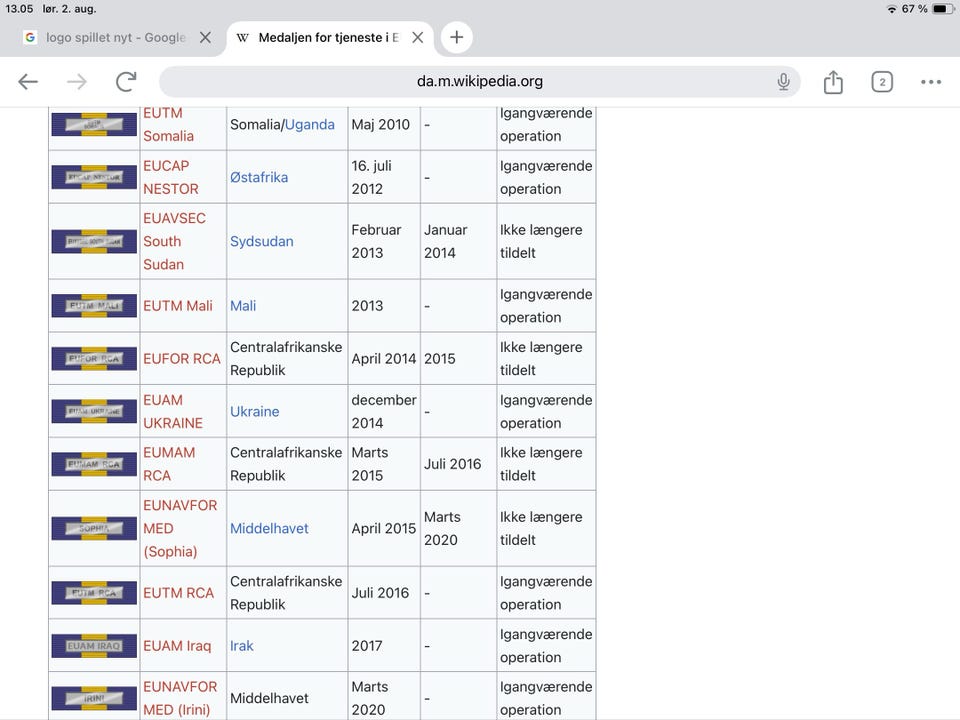Open the EUAVSEC South Sudan link
960x720 pixels.
coord(174,241)
